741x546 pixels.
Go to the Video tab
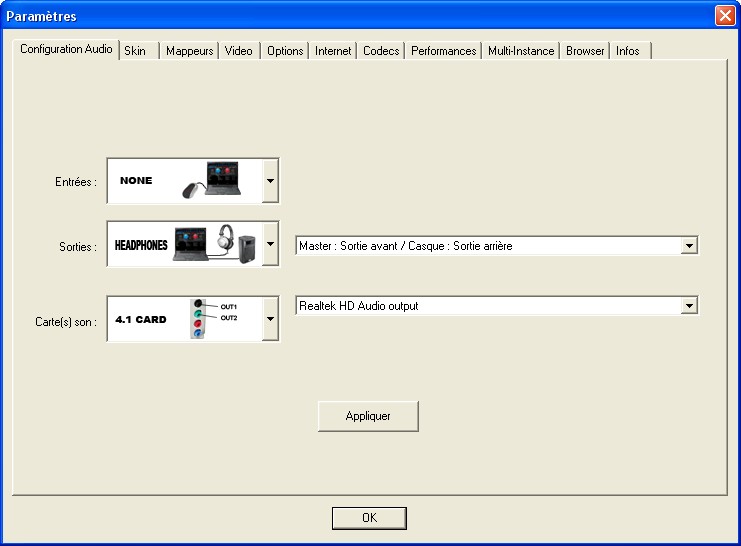[239, 51]
